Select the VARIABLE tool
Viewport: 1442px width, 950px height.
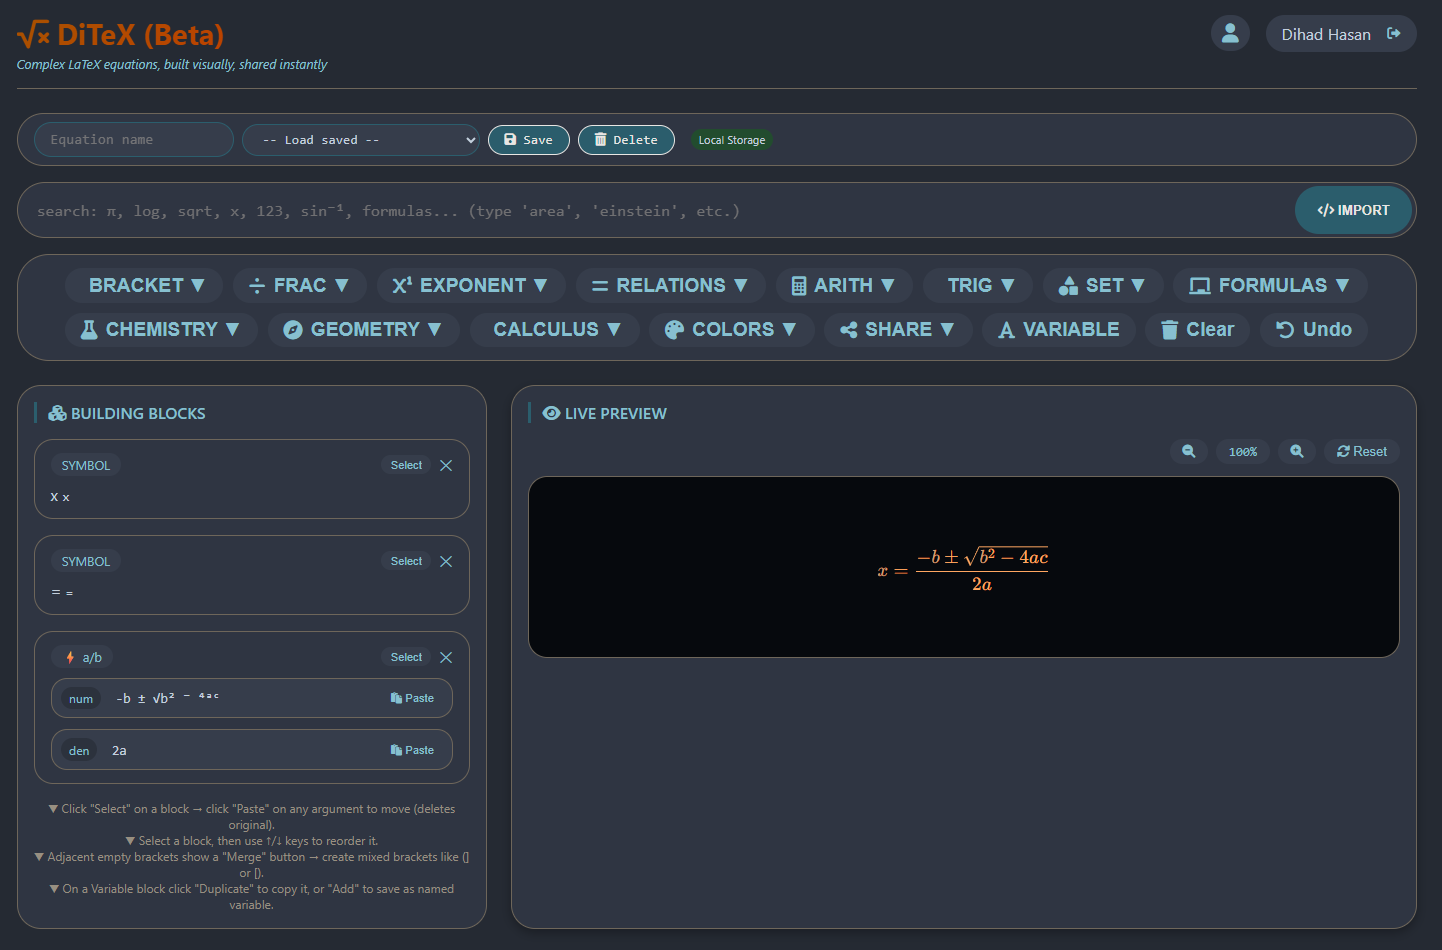(x=1058, y=329)
